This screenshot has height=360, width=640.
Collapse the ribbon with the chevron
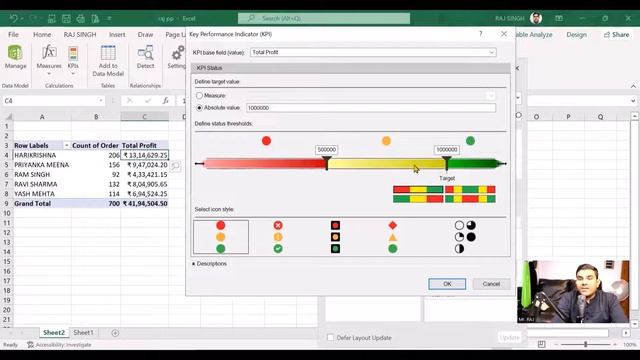click(x=633, y=86)
